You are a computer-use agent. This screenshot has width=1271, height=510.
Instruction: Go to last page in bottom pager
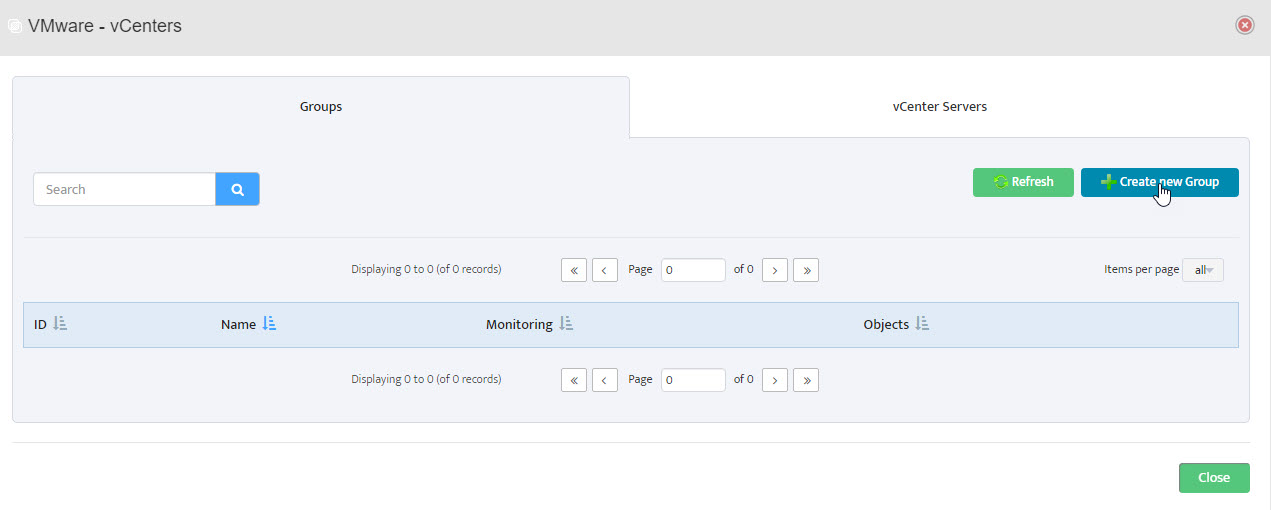(x=806, y=380)
